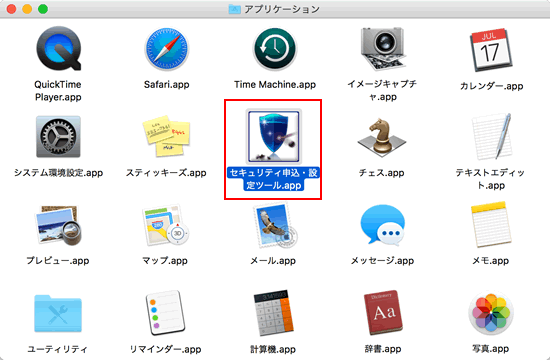Image resolution: width=550 pixels, height=360 pixels.
Task: Click the 'システム環境設定.app' file name
Action: point(59,173)
